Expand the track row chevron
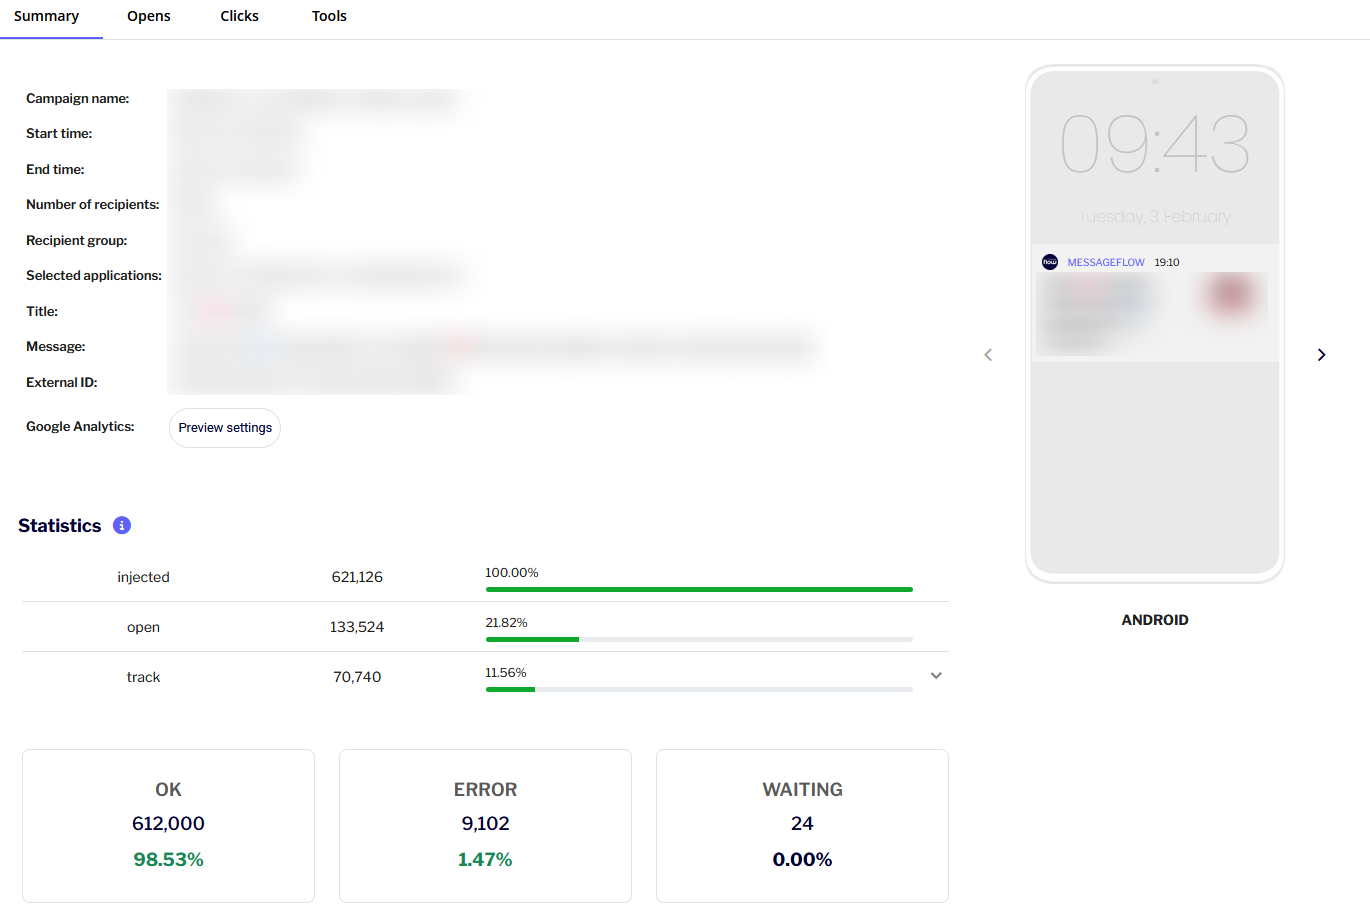The height and width of the screenshot is (921, 1370). [x=936, y=676]
